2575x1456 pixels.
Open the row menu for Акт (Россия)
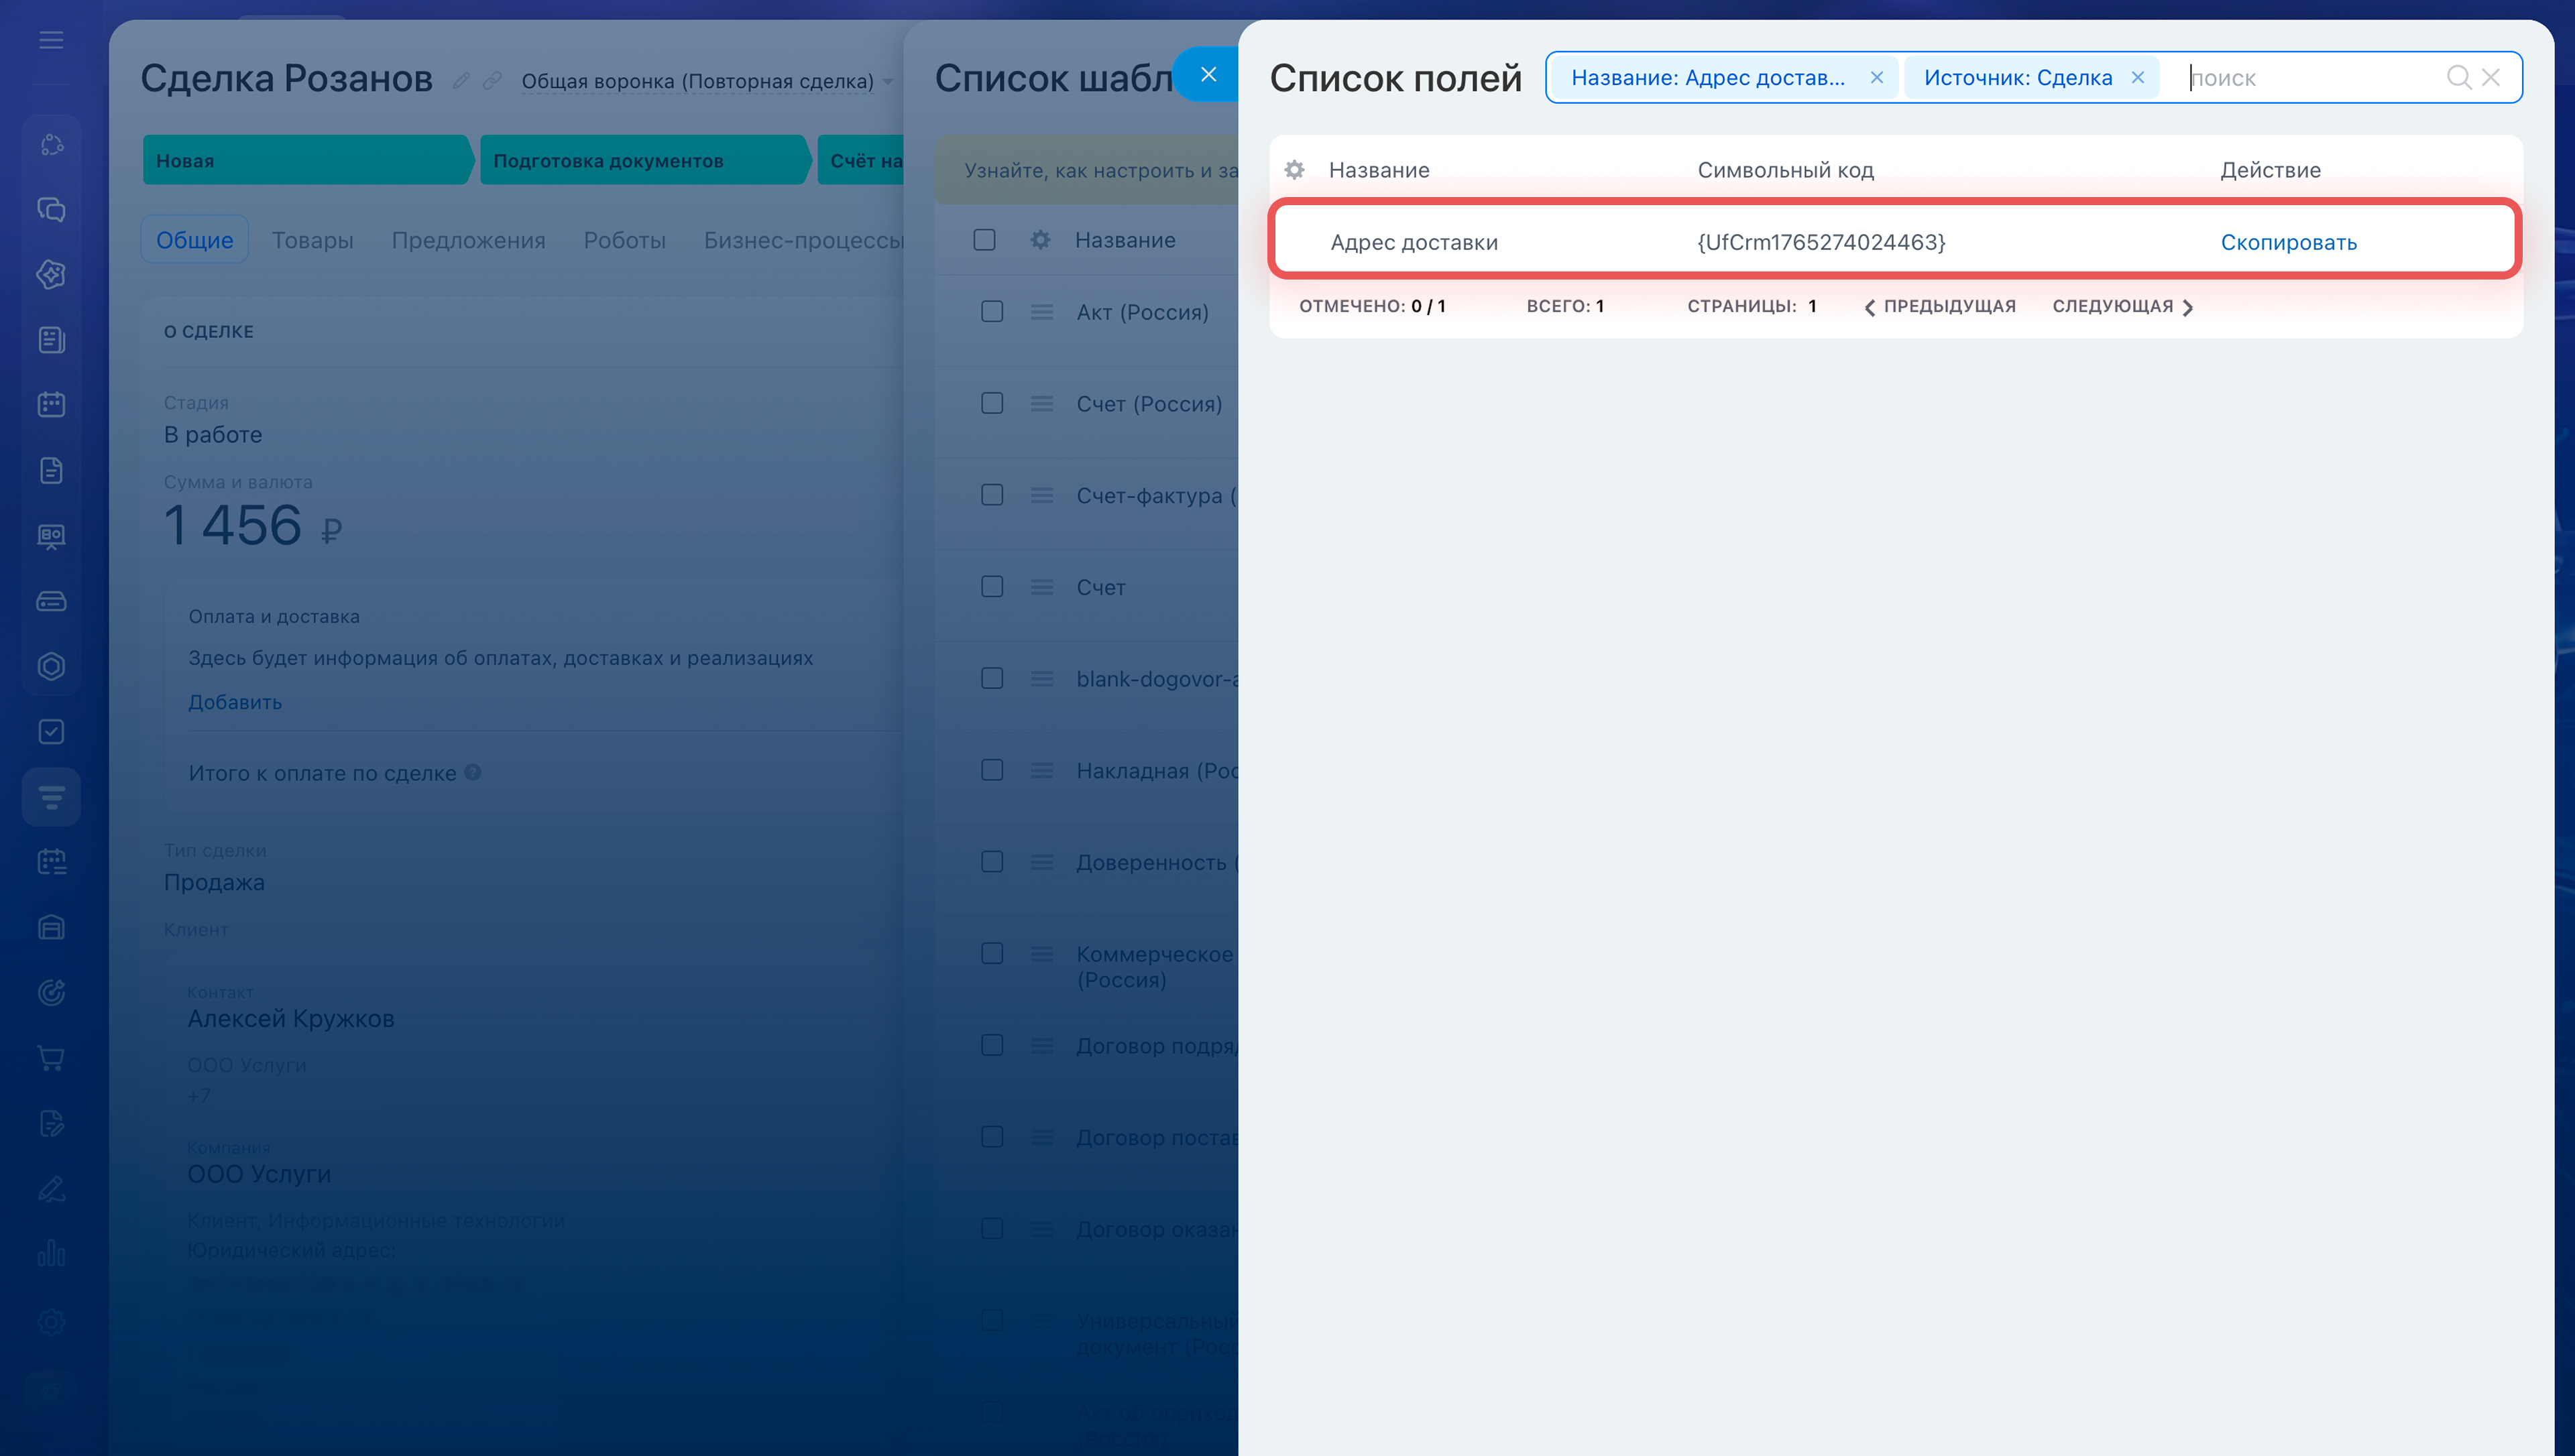pyautogui.click(x=1042, y=312)
